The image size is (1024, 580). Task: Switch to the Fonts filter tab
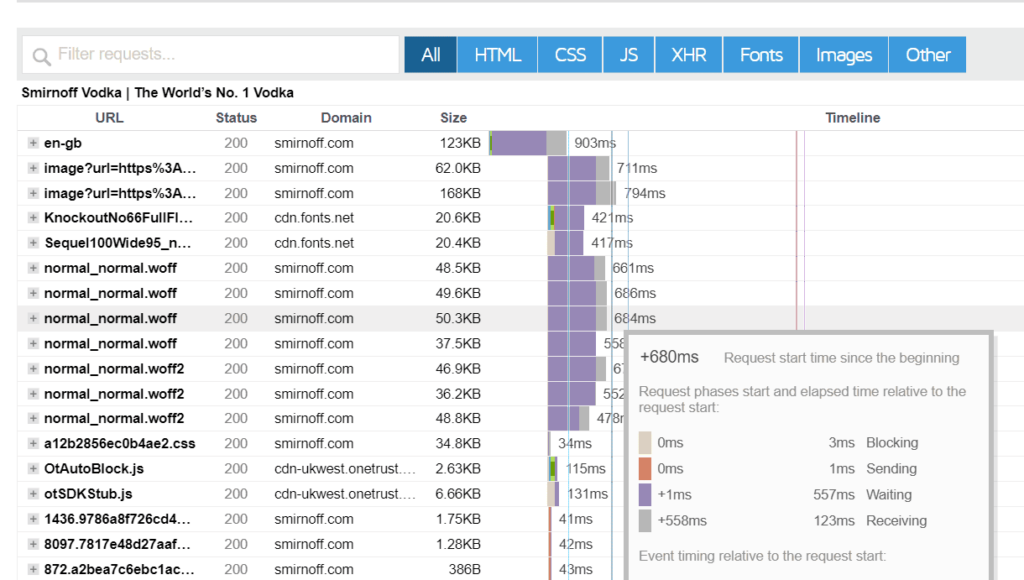click(x=760, y=55)
